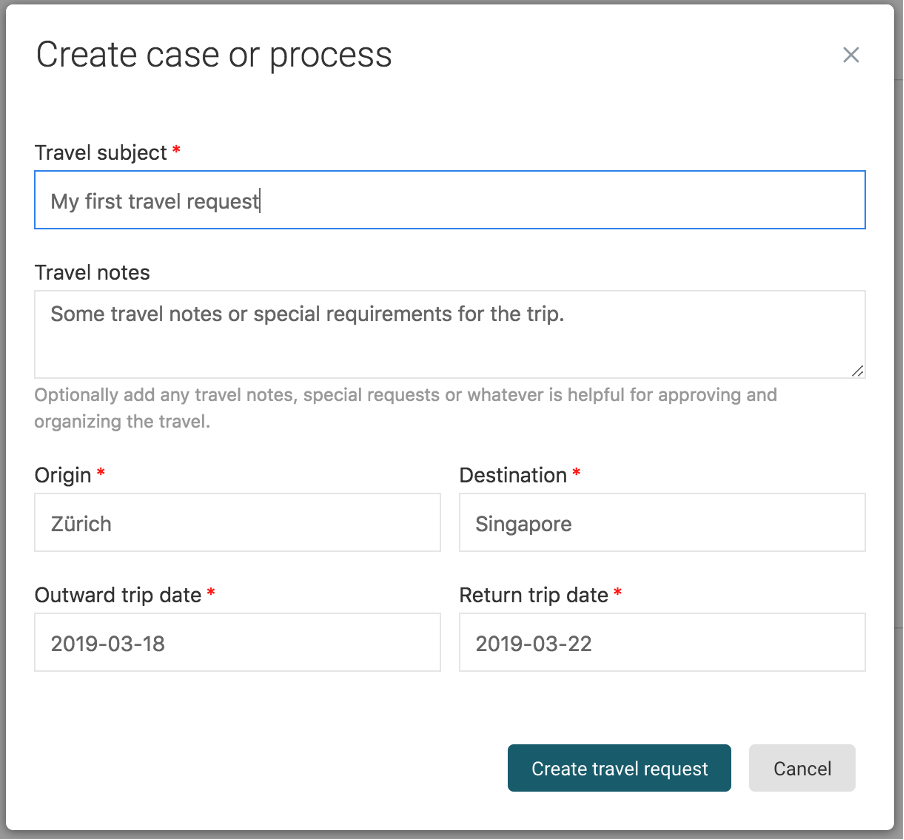
Task: Click the Create travel request button
Action: coord(619,768)
